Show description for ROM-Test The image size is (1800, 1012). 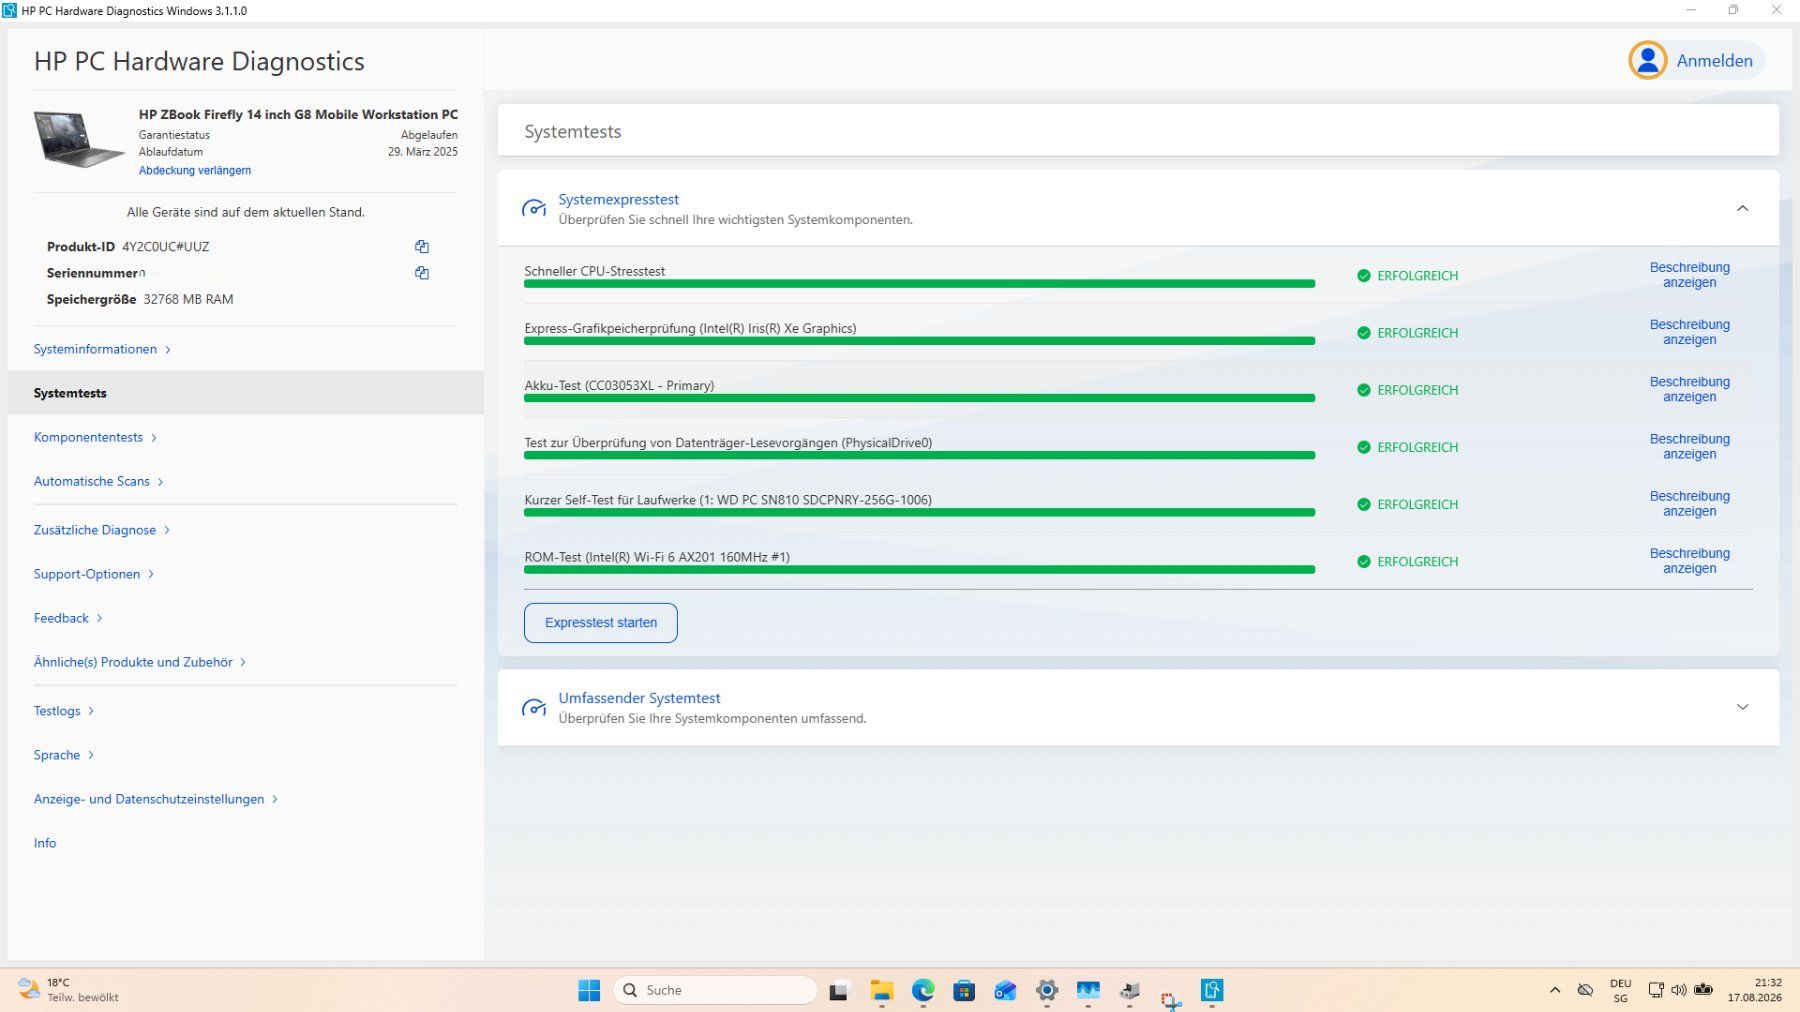click(x=1689, y=560)
